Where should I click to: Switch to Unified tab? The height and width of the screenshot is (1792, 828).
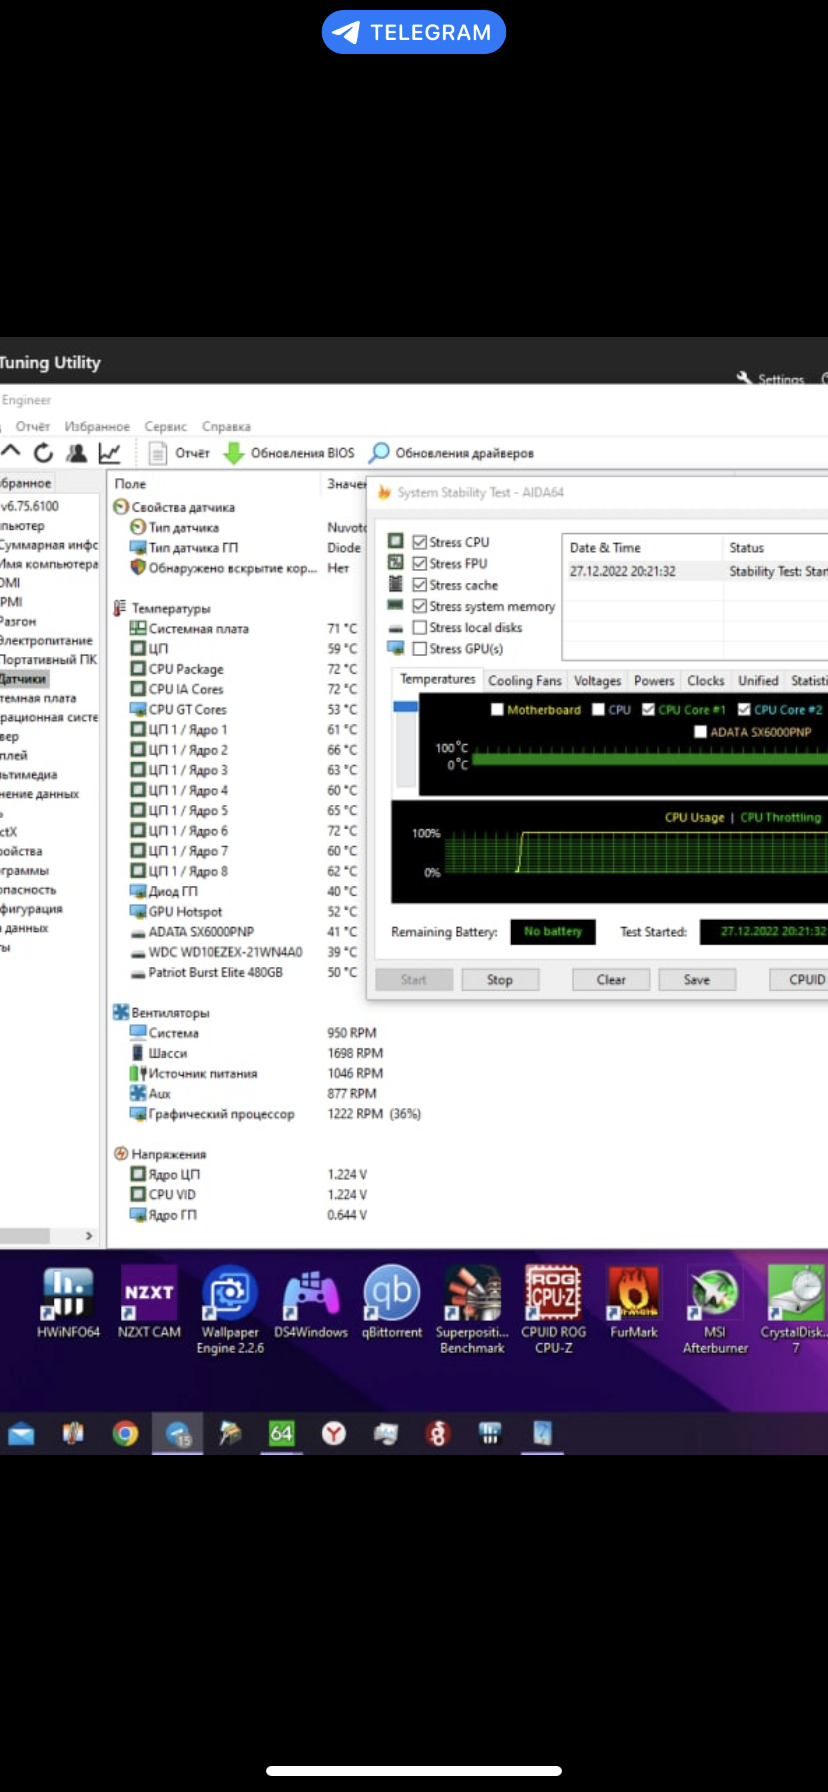(758, 681)
